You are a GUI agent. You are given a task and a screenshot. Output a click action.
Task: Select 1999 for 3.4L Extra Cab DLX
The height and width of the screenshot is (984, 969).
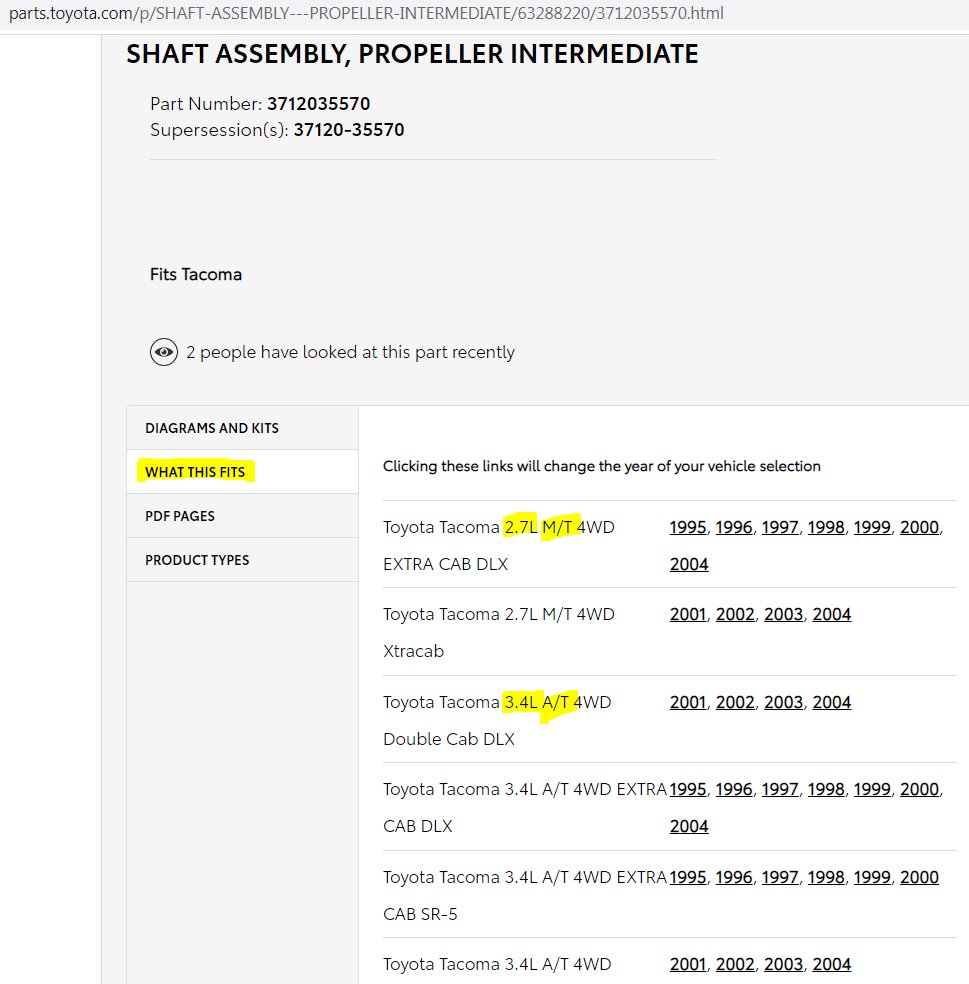tap(872, 789)
